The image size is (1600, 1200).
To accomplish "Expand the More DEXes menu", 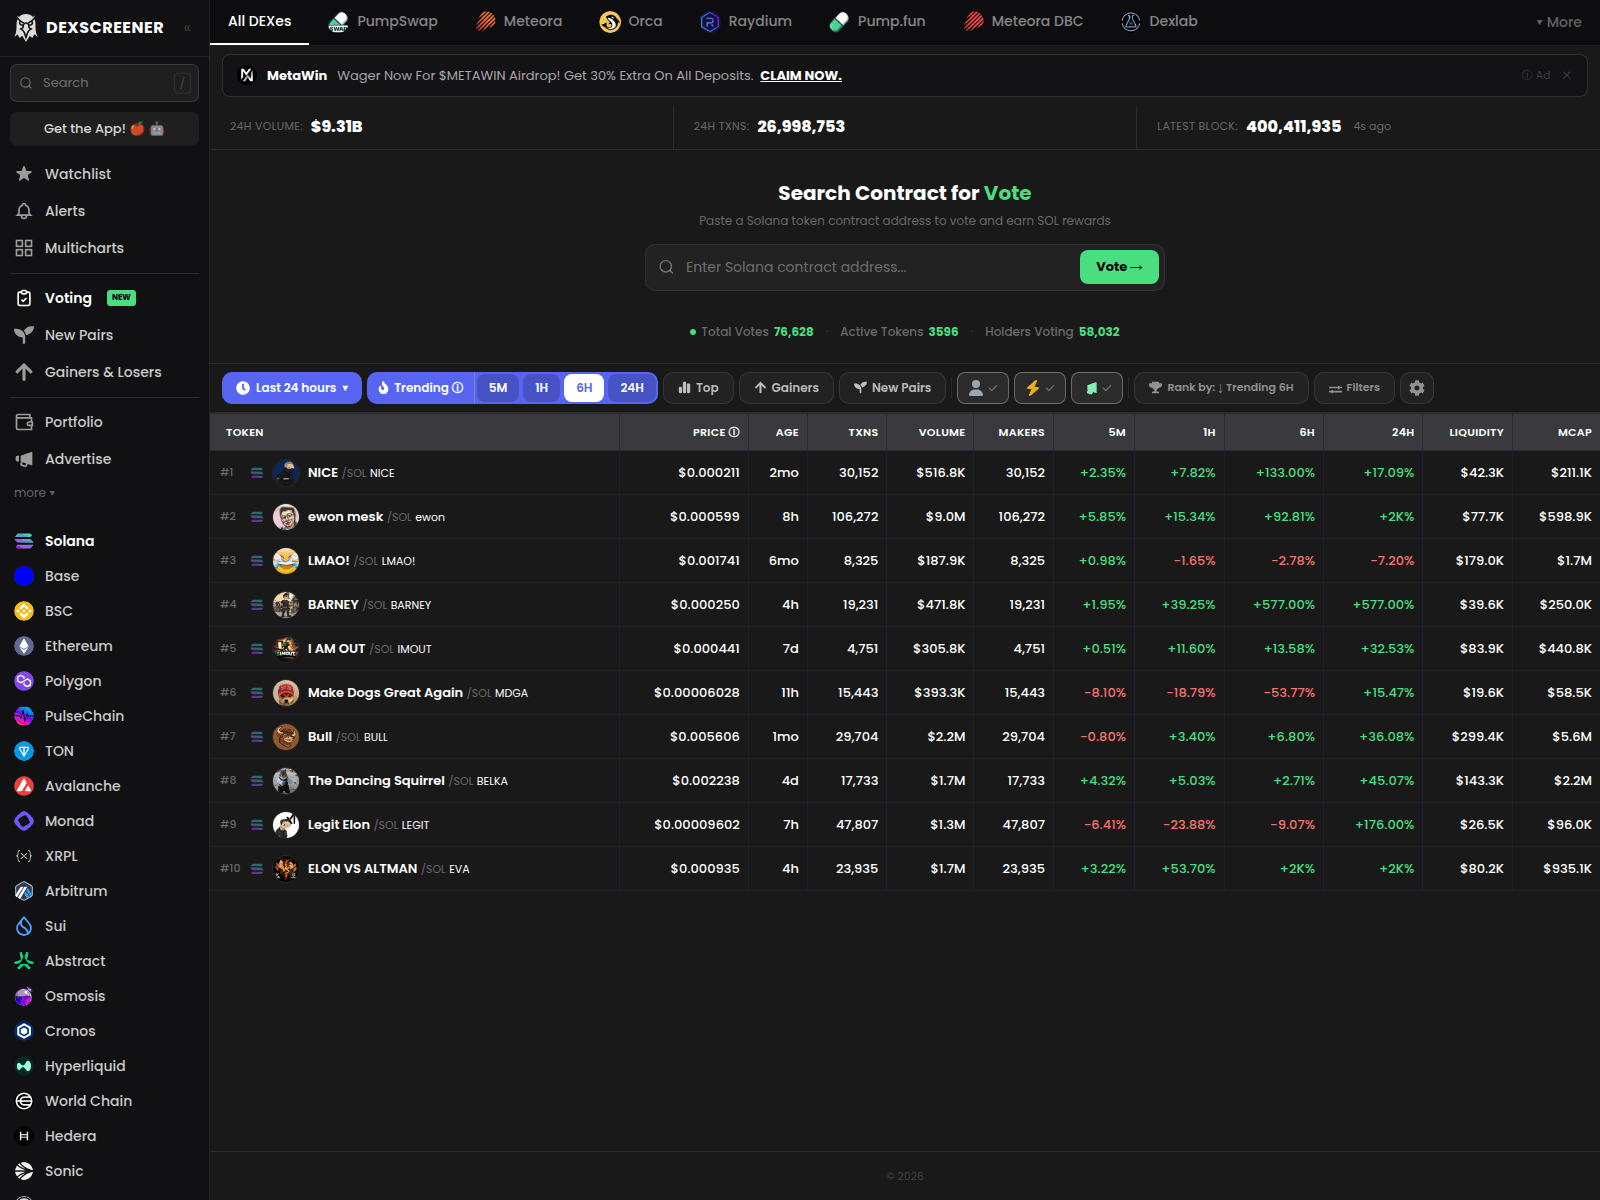I will 1559,22.
